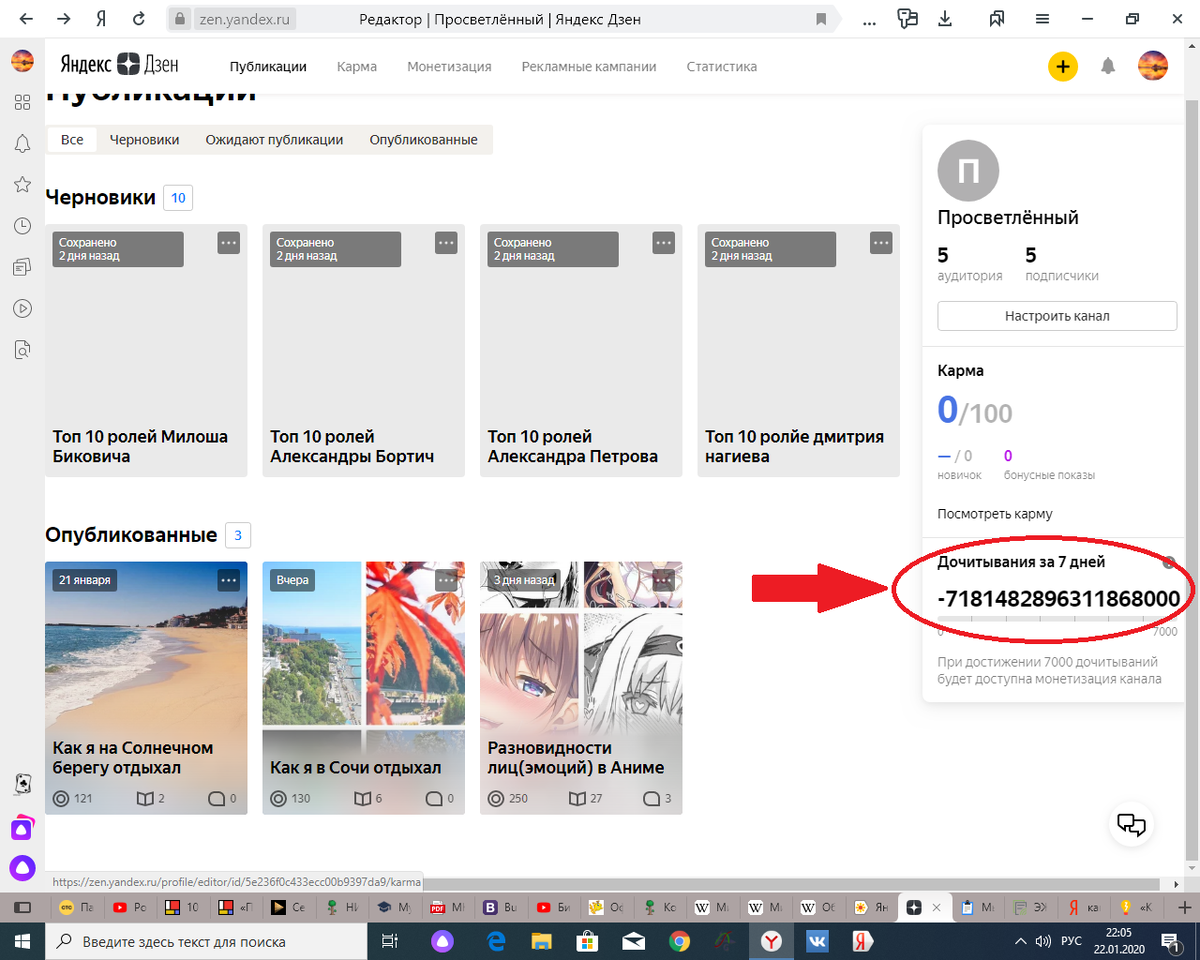Screen dimensions: 1200x960
Task: Open sidebar notifications bell icon
Action: pyautogui.click(x=22, y=144)
